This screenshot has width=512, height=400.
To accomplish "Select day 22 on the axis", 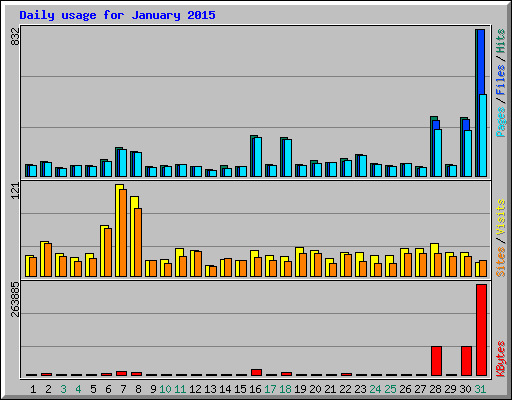I will pos(345,389).
